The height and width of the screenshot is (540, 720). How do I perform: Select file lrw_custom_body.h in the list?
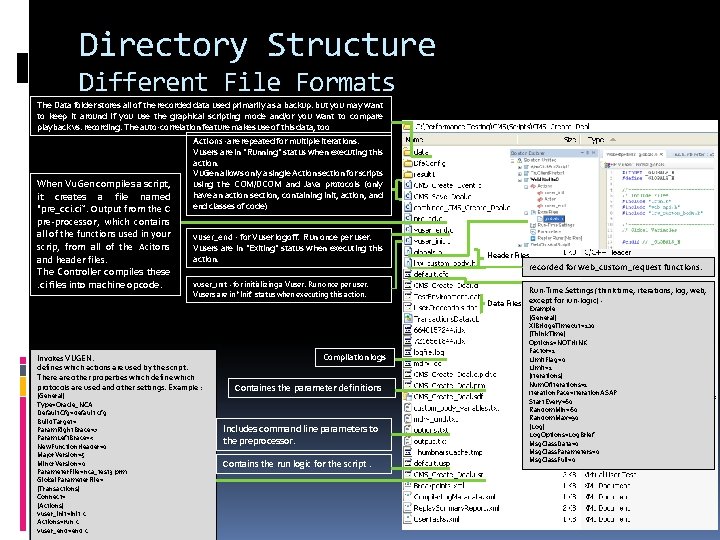(444, 263)
